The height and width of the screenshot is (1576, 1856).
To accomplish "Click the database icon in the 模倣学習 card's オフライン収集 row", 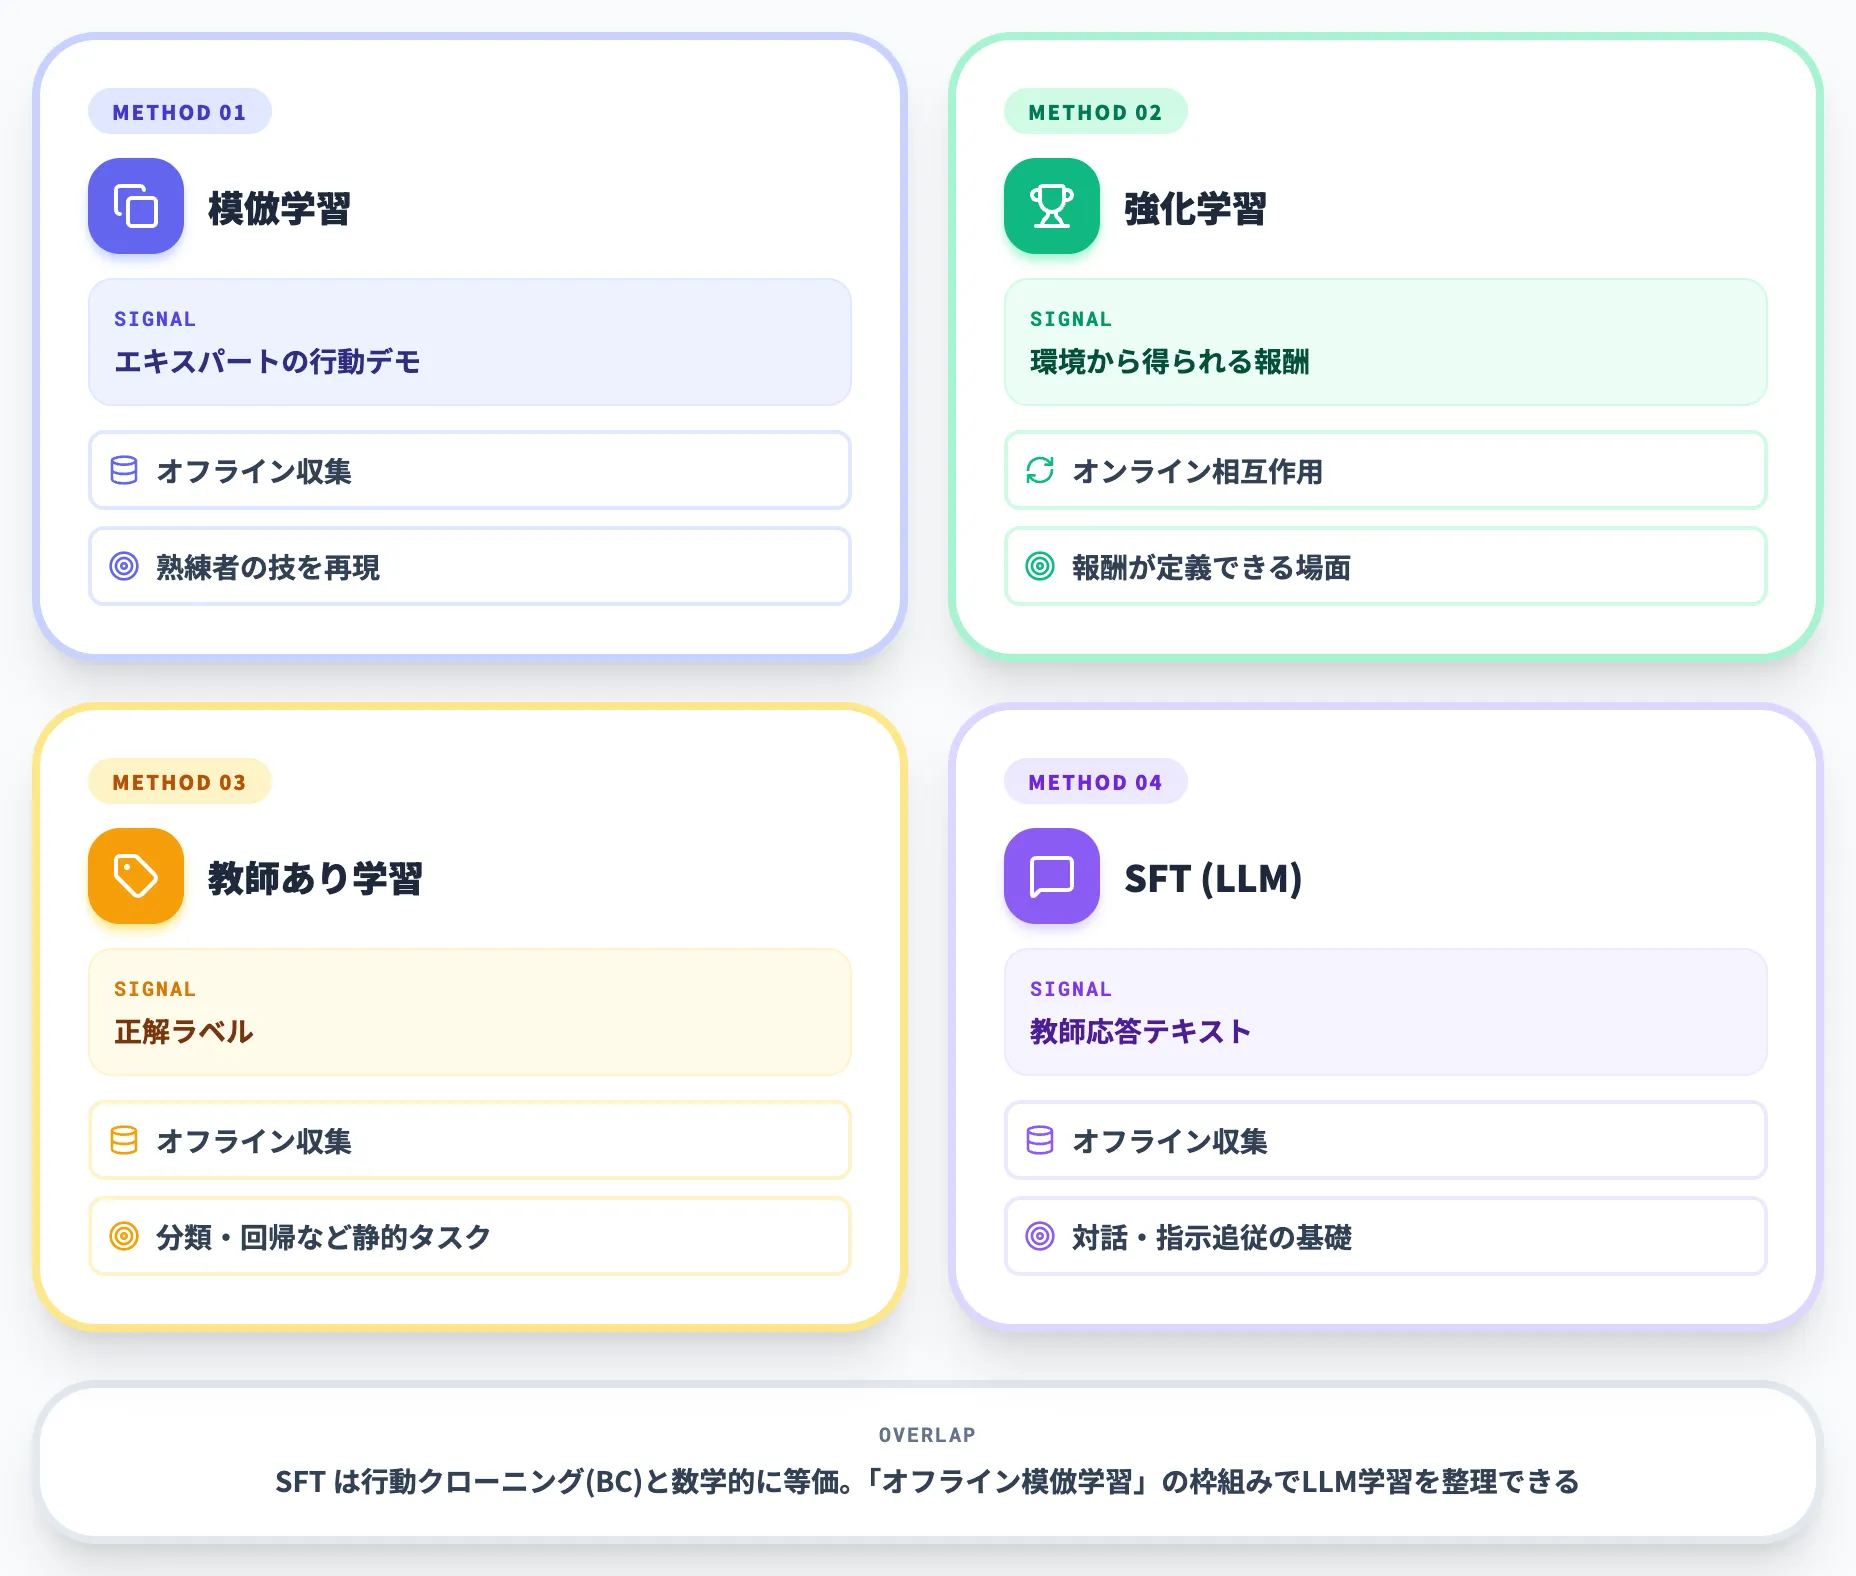I will (124, 470).
